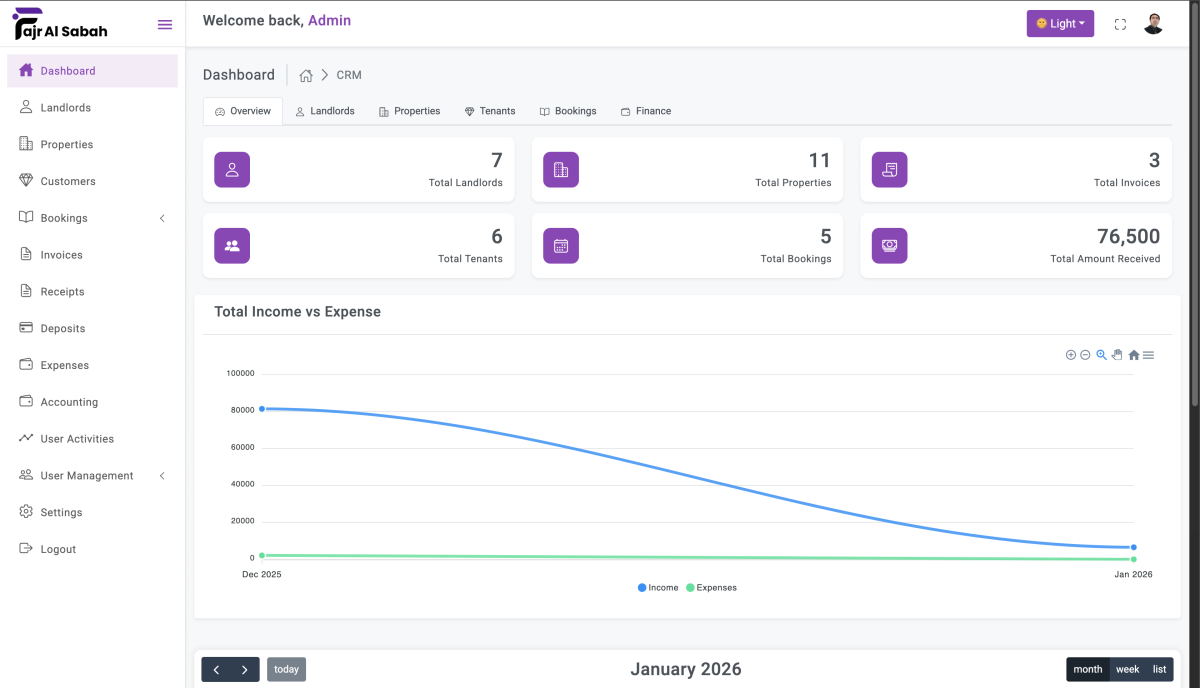Toggle the Income series in chart legend
This screenshot has width=1200, height=688.
tap(658, 588)
